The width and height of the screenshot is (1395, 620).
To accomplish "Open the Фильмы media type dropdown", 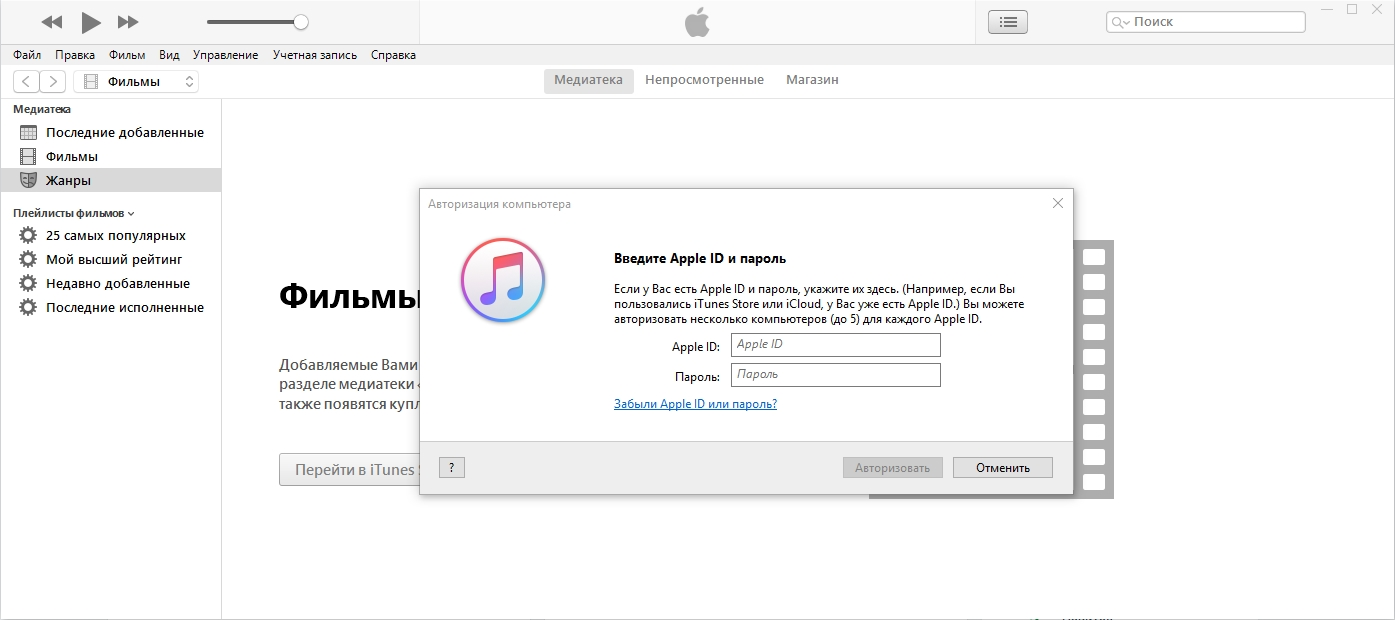I will click(136, 82).
